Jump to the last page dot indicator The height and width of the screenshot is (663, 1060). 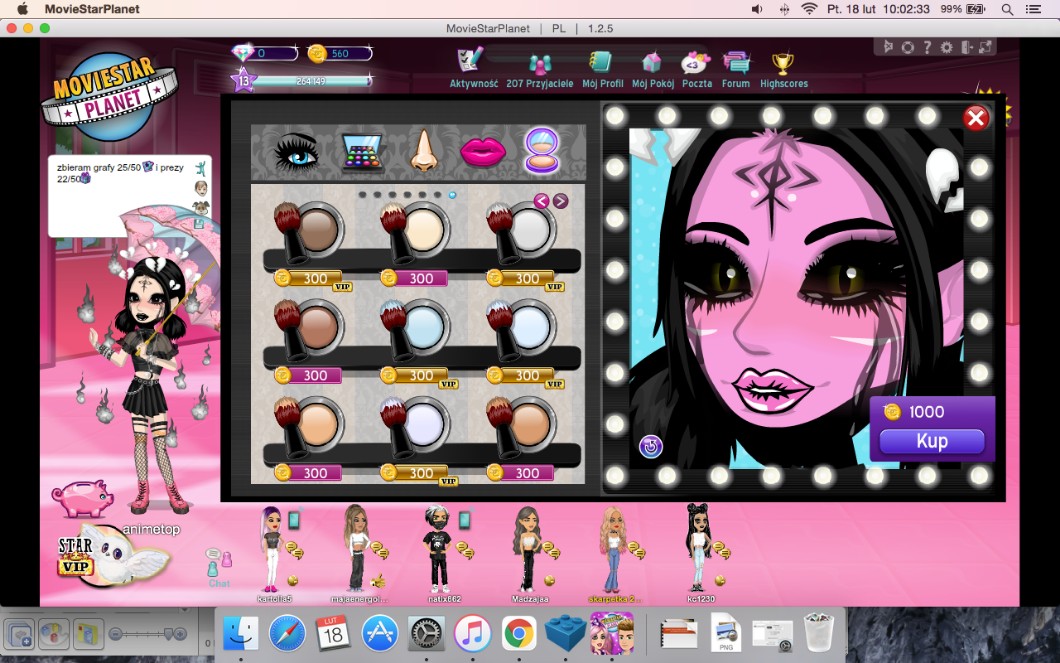point(452,196)
